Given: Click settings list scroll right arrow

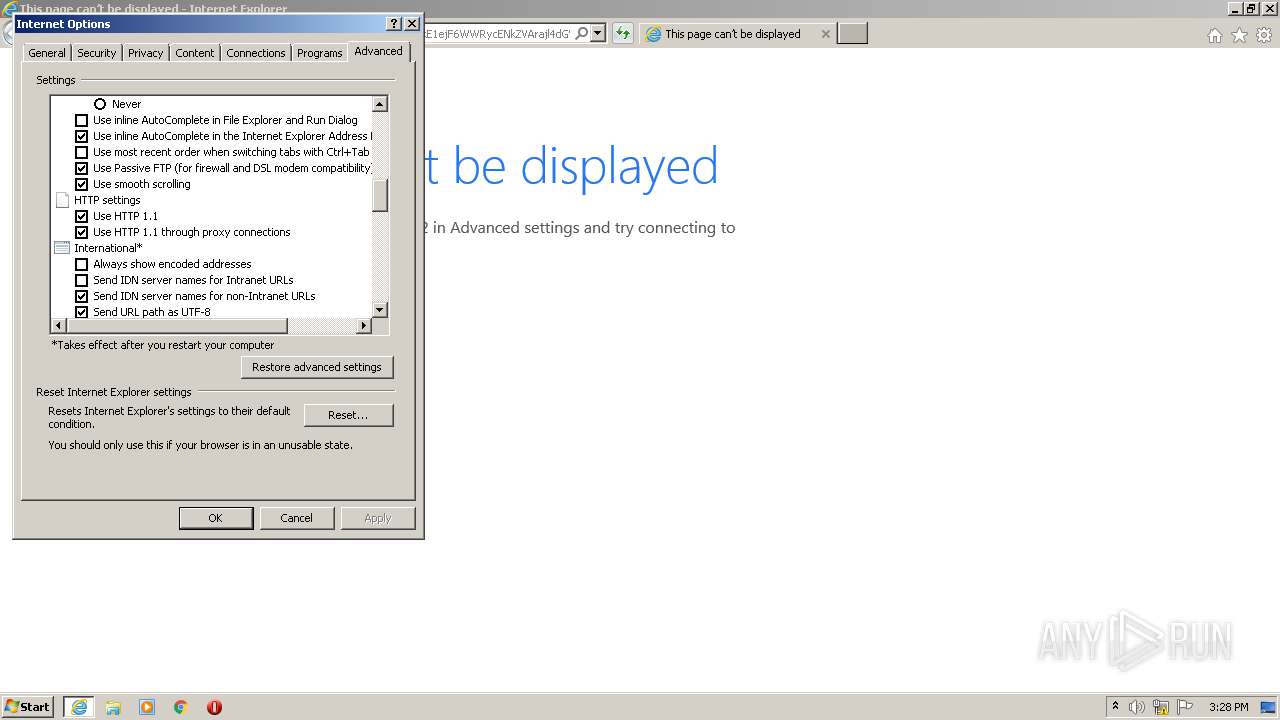Looking at the screenshot, I should (x=363, y=326).
